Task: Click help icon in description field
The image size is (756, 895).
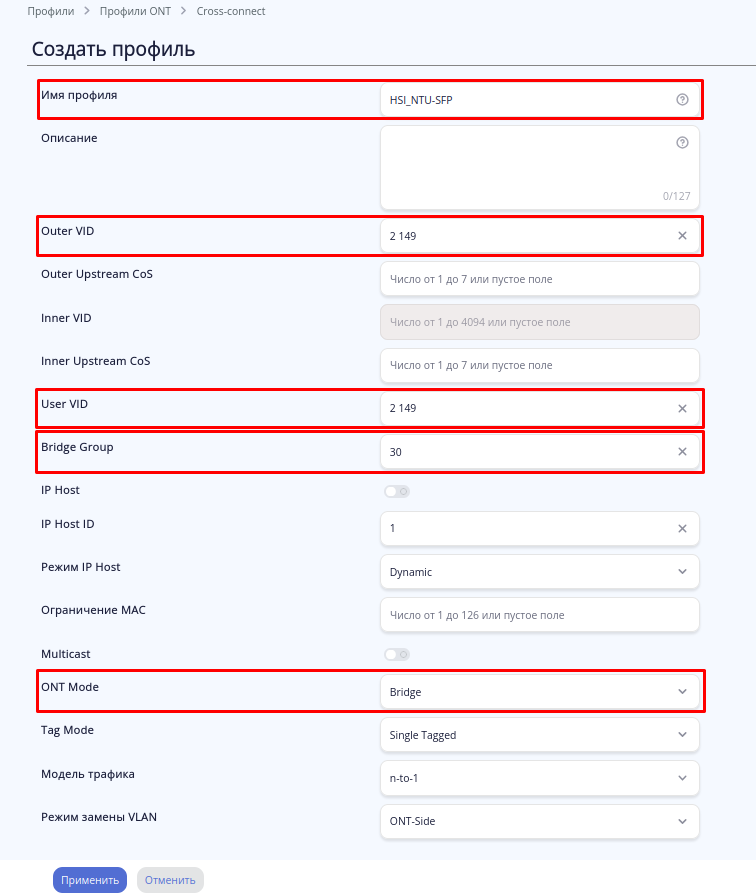Action: point(682,143)
